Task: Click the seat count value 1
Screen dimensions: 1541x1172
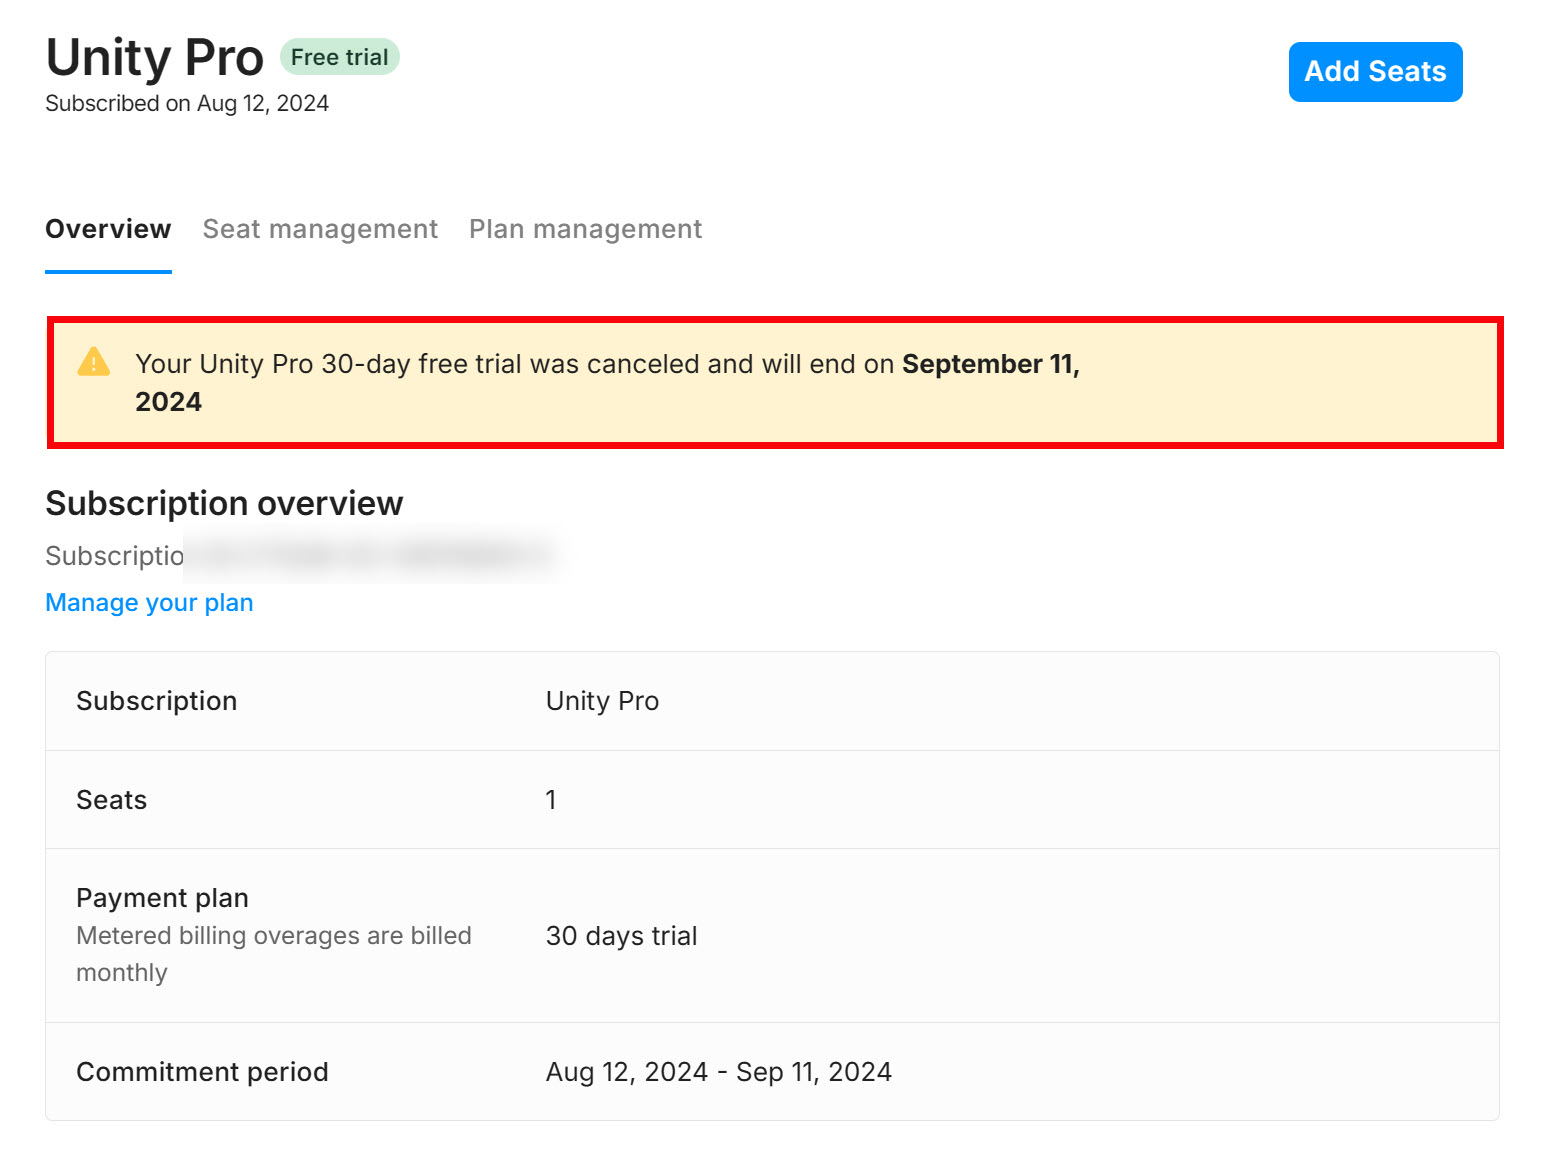Action: point(551,800)
